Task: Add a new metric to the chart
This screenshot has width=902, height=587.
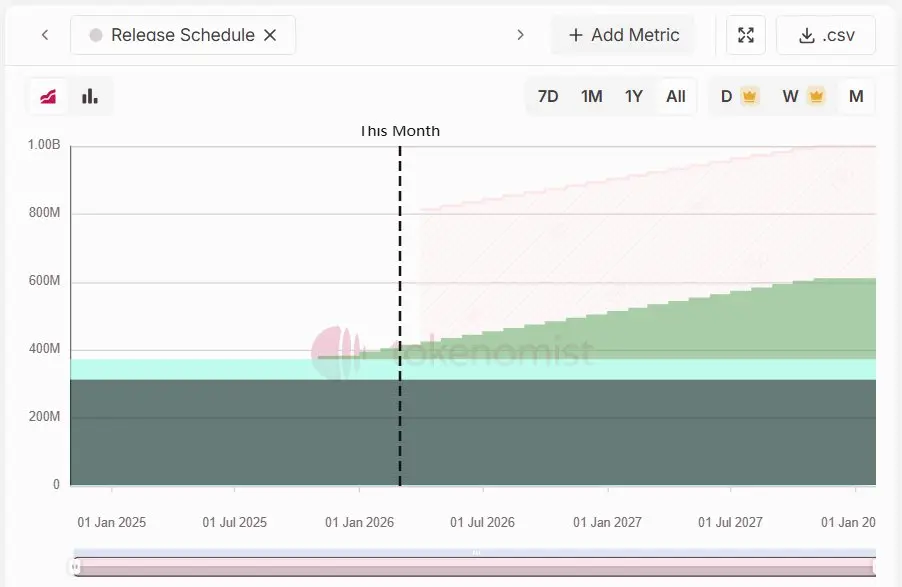Action: [x=624, y=35]
